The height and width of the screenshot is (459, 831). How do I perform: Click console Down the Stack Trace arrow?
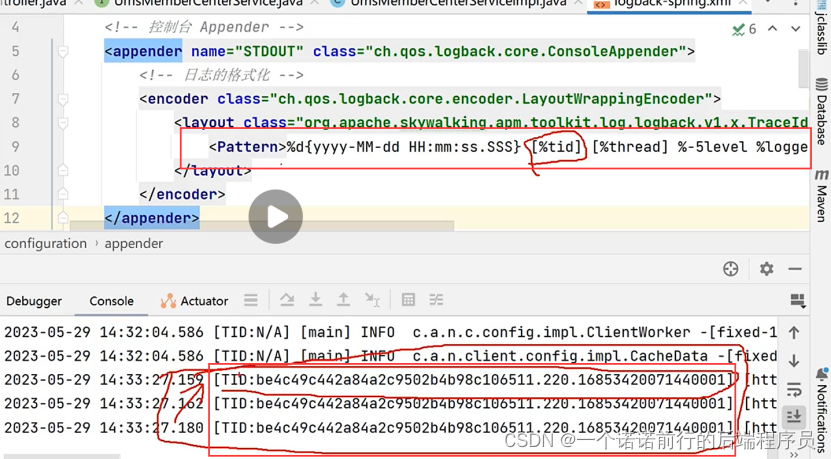pyautogui.click(x=794, y=361)
